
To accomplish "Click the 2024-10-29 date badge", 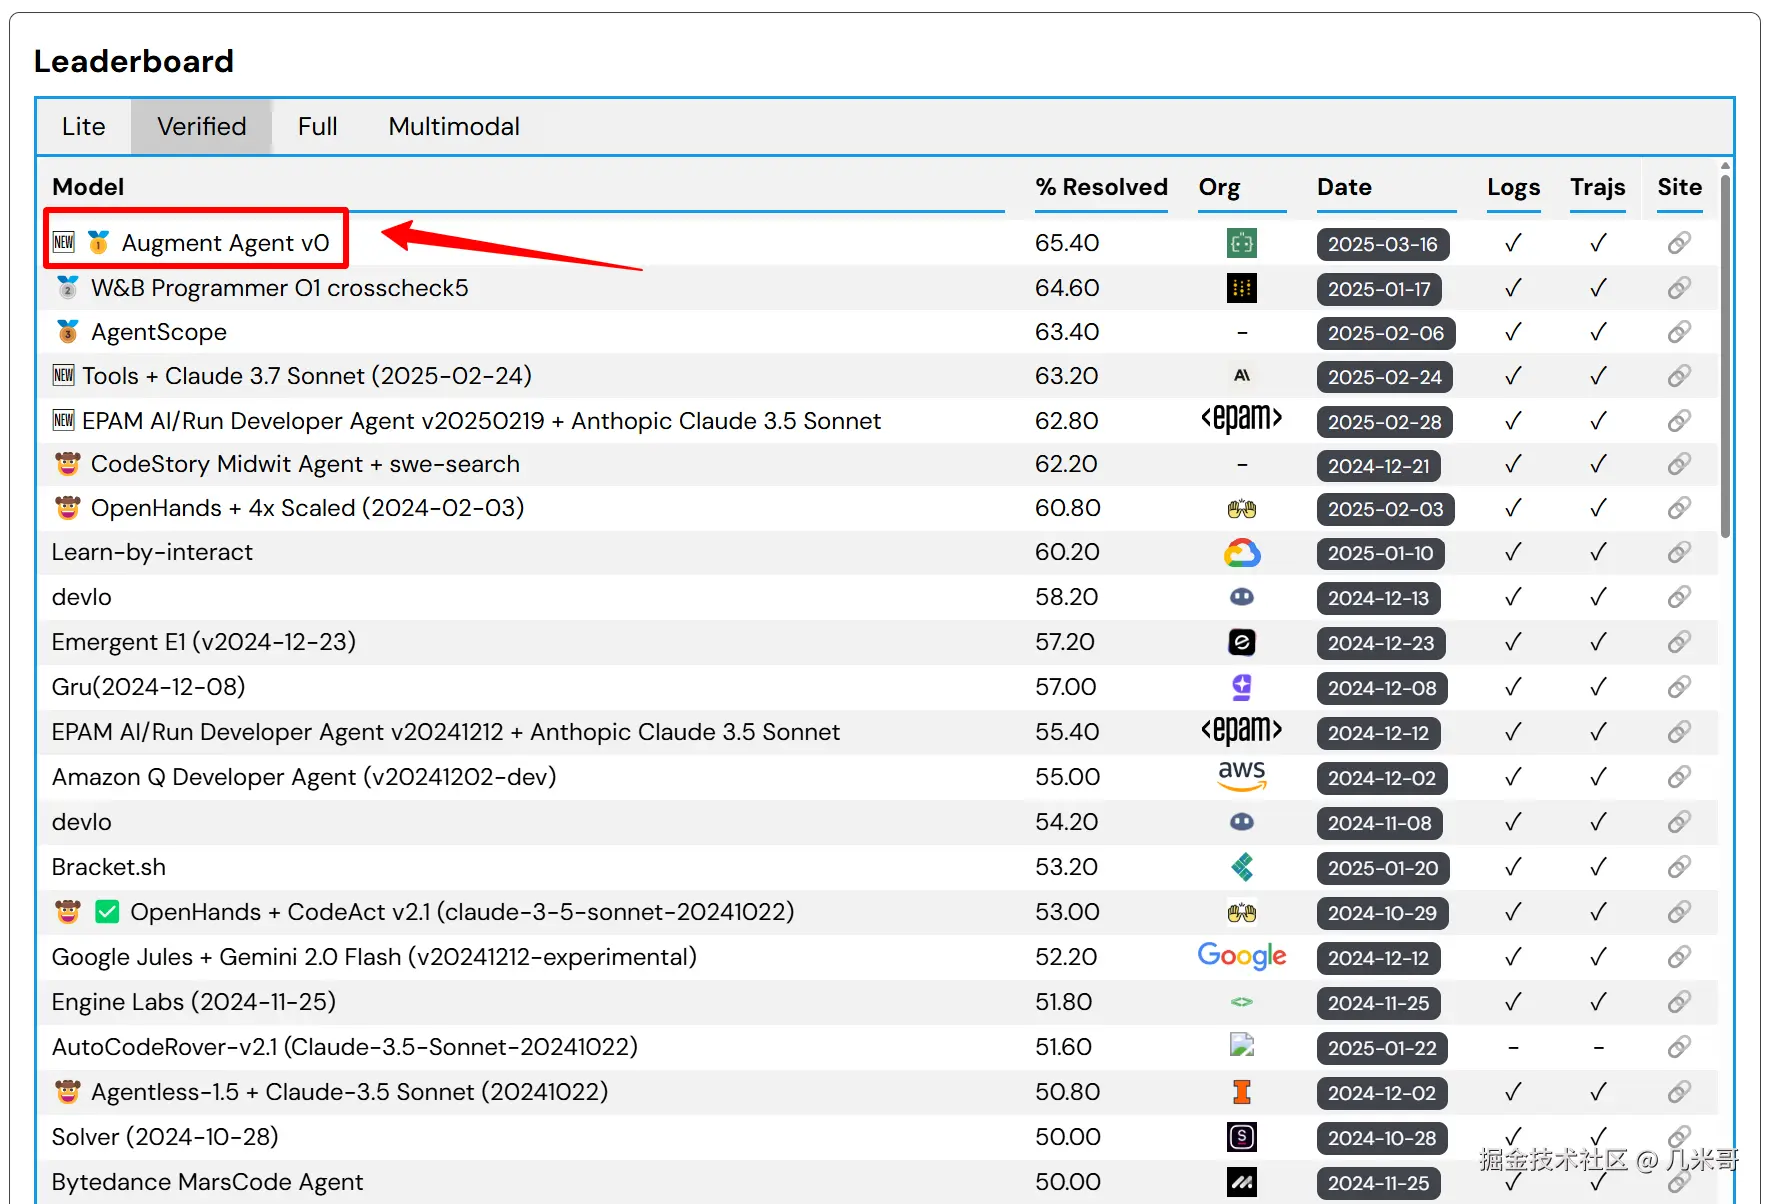I will 1382,913.
